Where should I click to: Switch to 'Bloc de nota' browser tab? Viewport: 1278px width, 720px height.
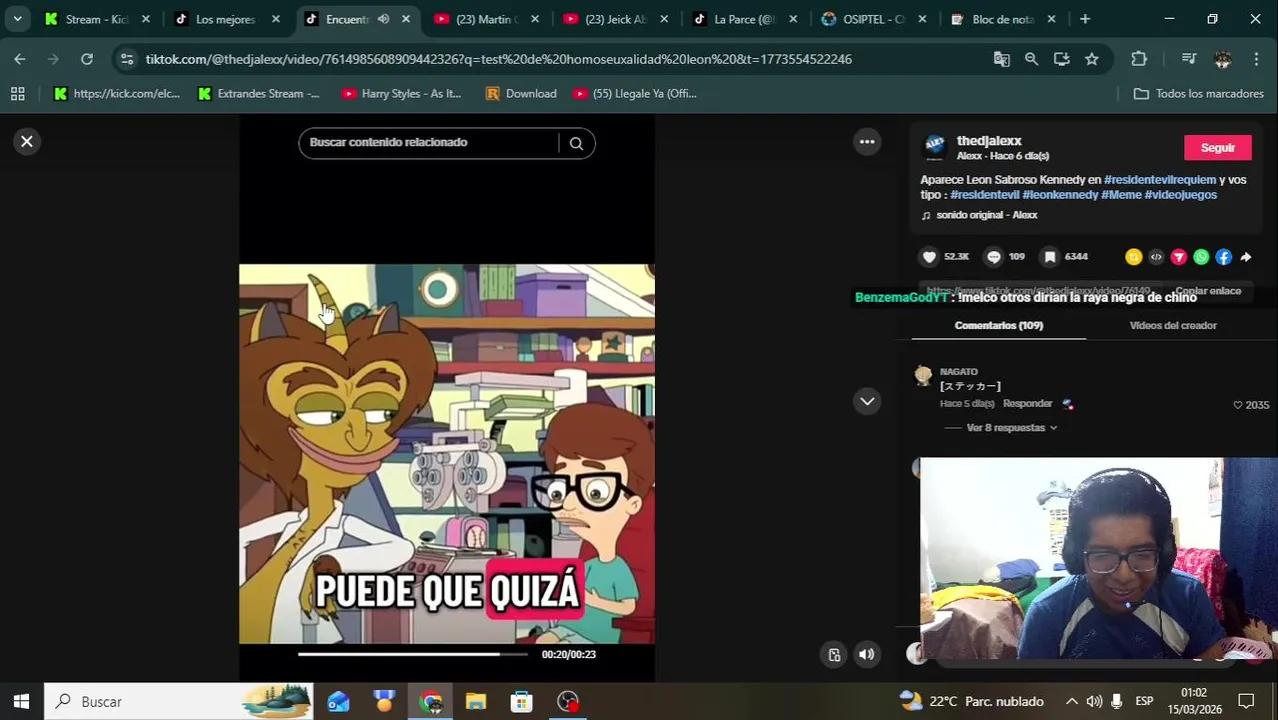[x=1003, y=19]
